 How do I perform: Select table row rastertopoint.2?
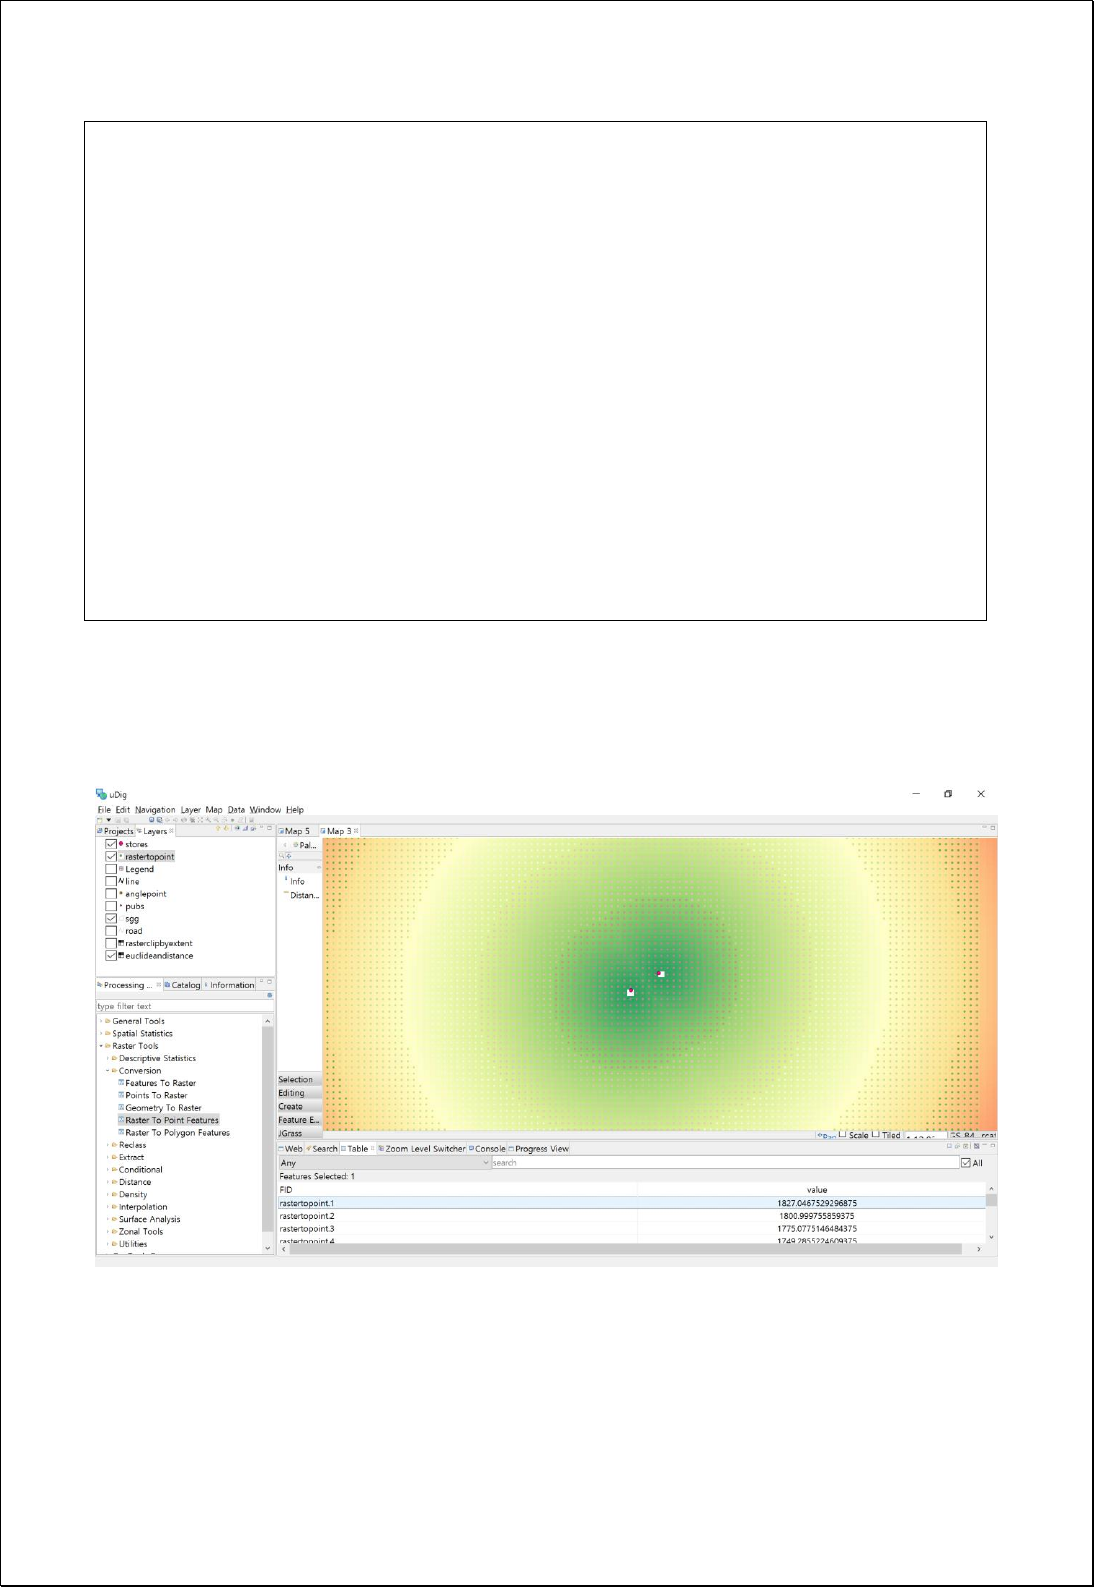[631, 1216]
